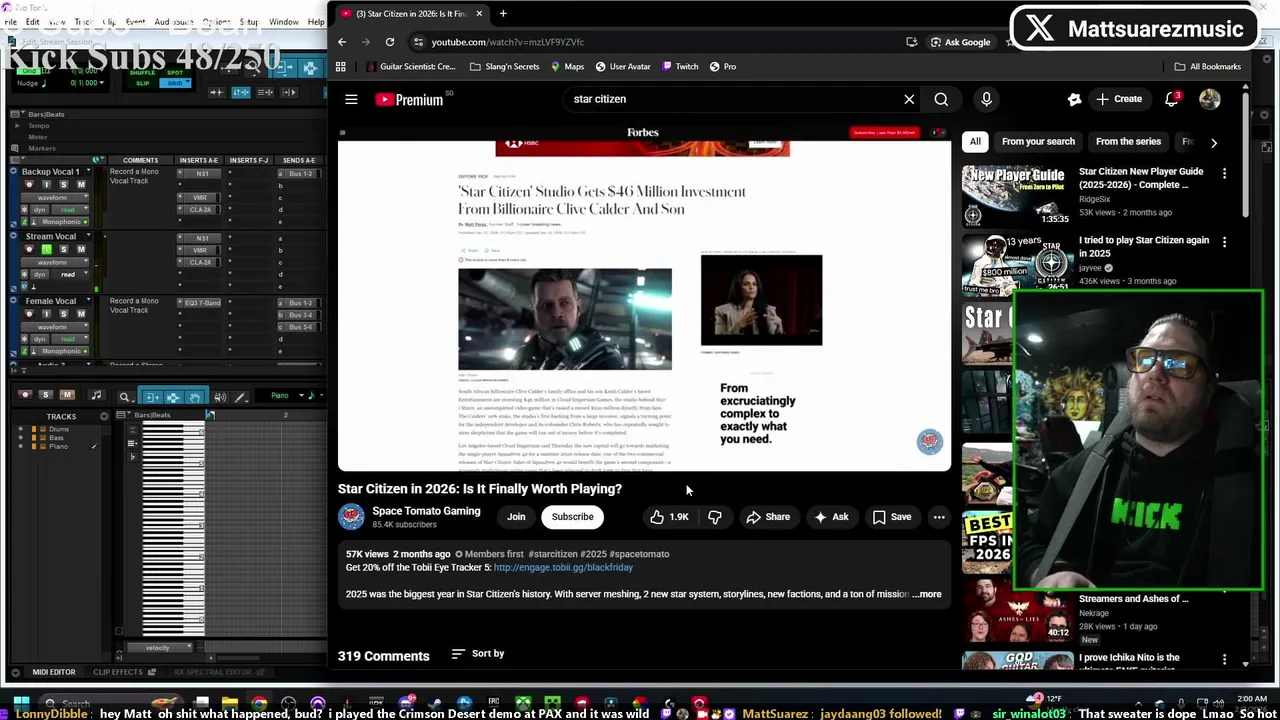Open Stream Vocal automation mode read selector
This screenshot has width=1280, height=720.
(x=70, y=274)
